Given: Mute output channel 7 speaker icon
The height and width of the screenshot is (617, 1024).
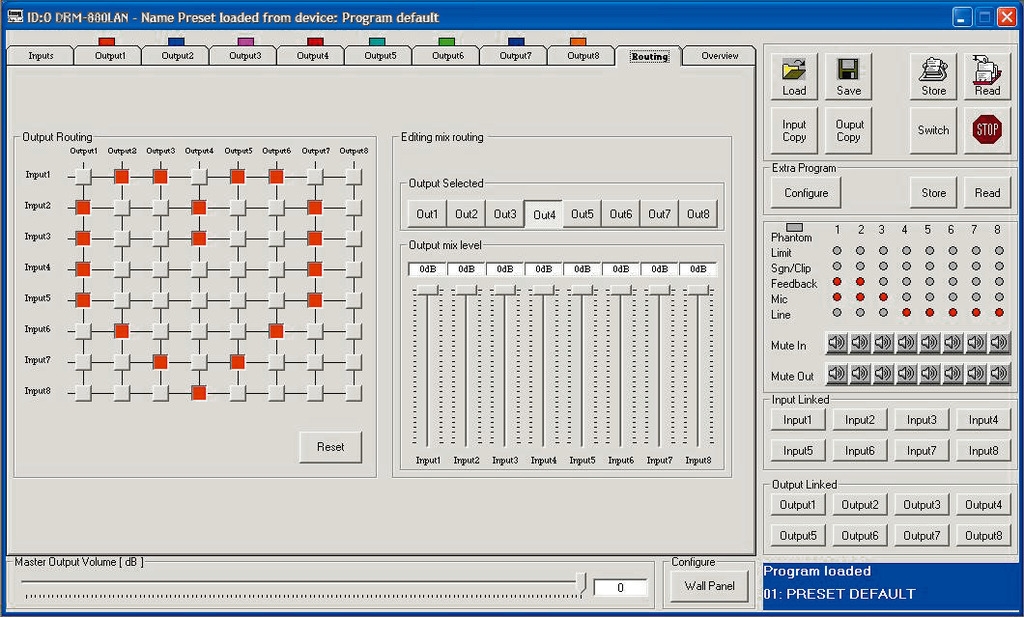Looking at the screenshot, I should click(x=976, y=373).
